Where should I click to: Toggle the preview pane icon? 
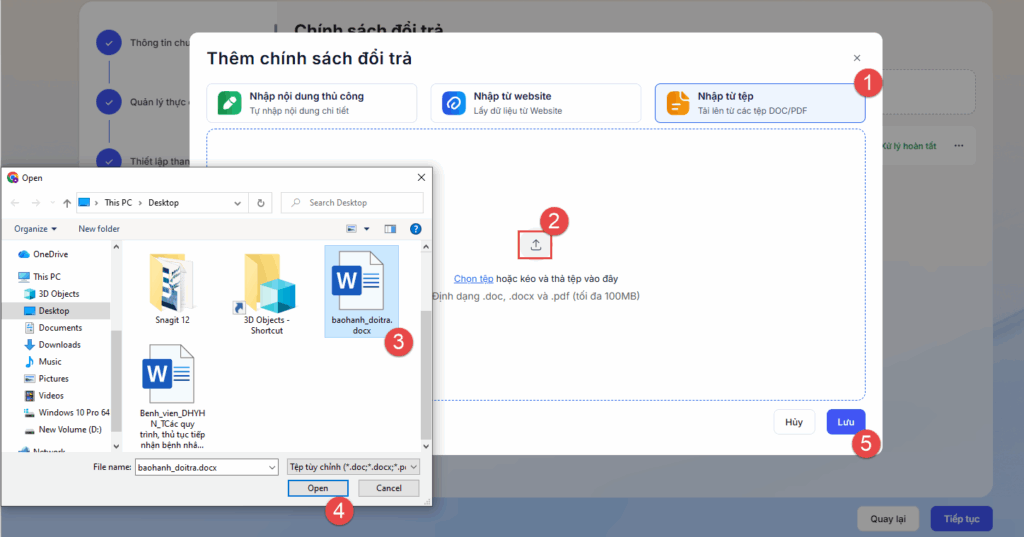pyautogui.click(x=390, y=229)
